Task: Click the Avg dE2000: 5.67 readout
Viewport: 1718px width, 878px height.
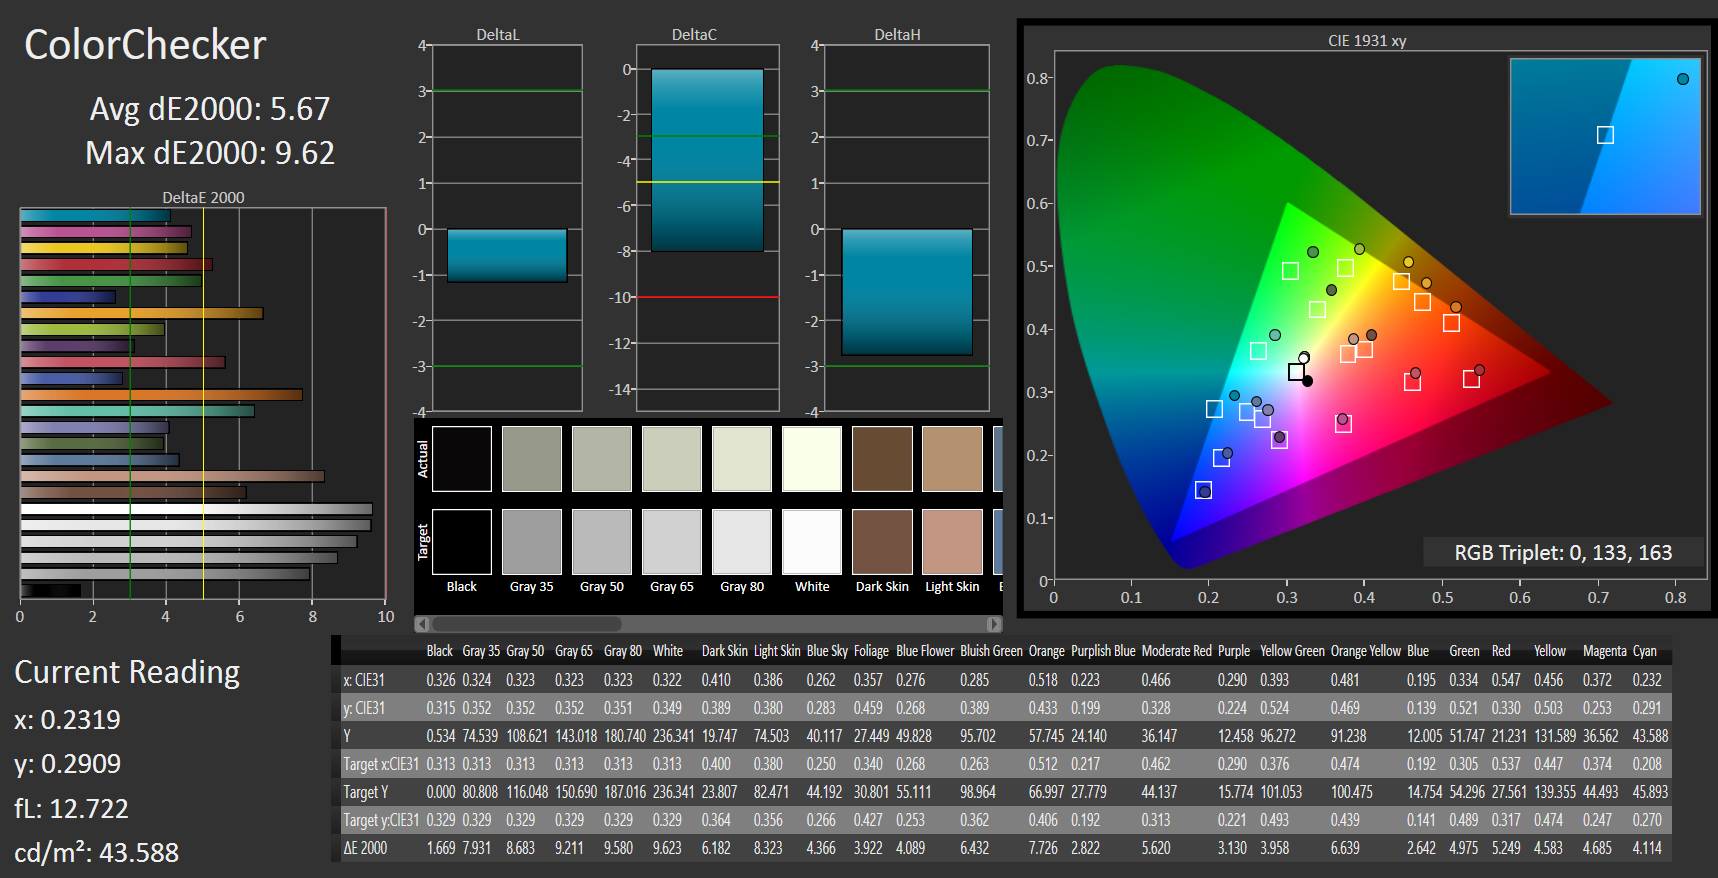Action: tap(210, 108)
